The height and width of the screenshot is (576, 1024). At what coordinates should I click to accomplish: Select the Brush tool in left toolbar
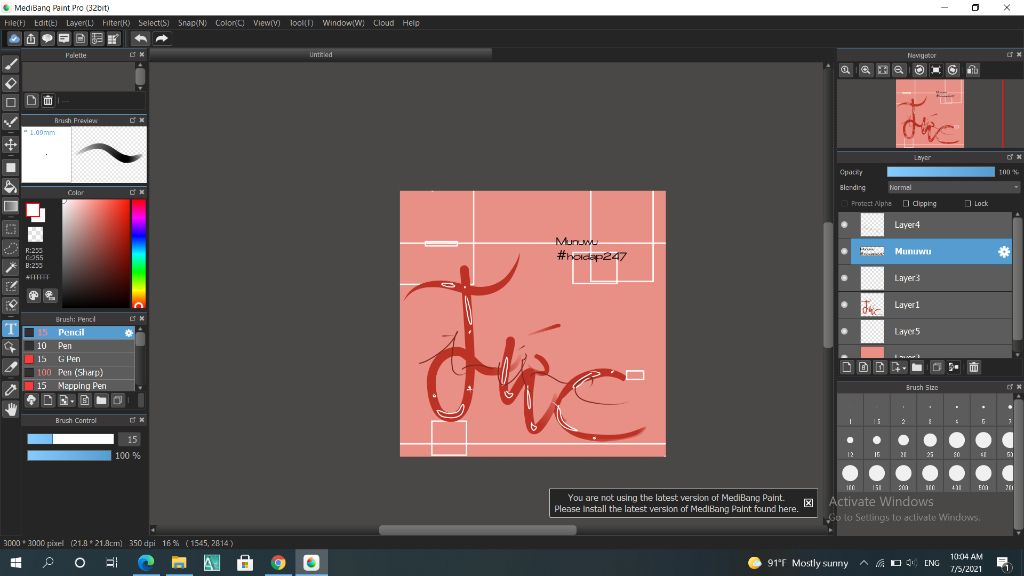[10, 64]
